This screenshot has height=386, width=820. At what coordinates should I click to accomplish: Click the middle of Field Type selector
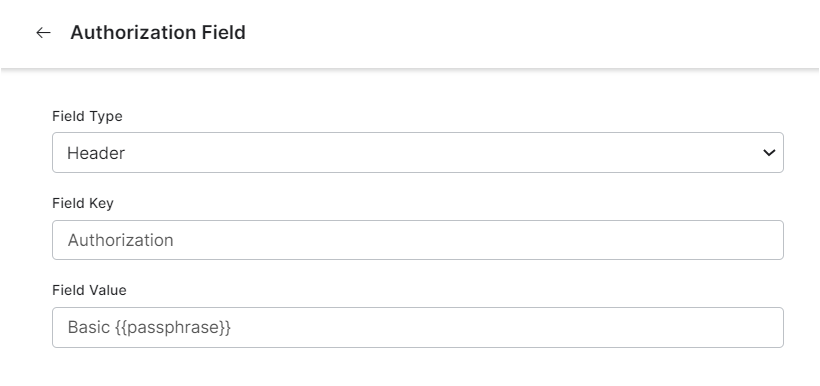418,152
